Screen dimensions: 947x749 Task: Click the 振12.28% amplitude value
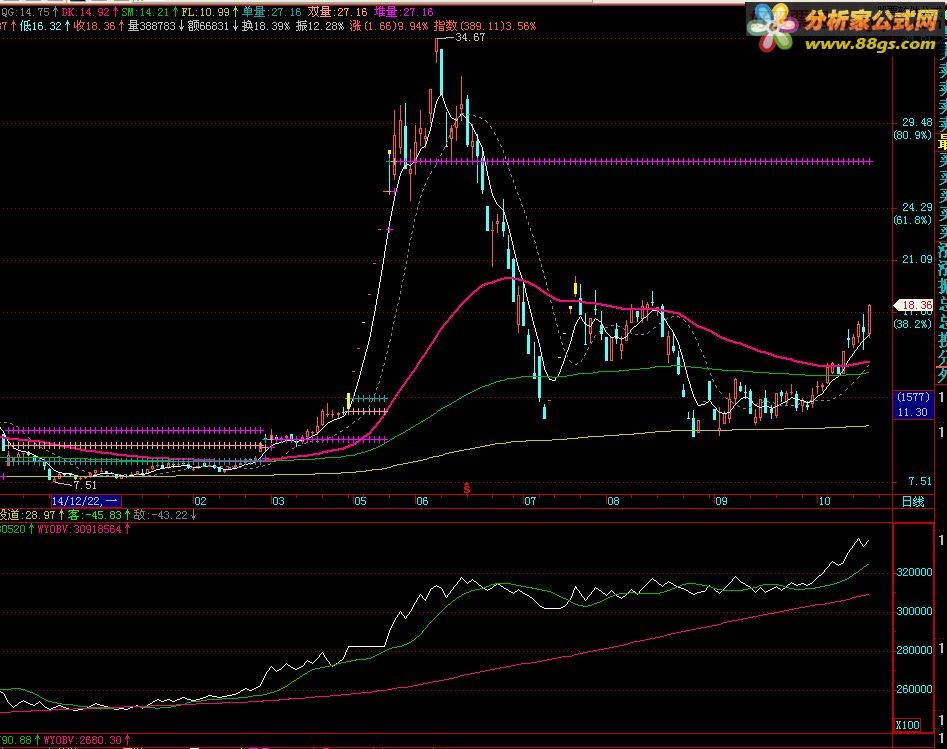[320, 26]
